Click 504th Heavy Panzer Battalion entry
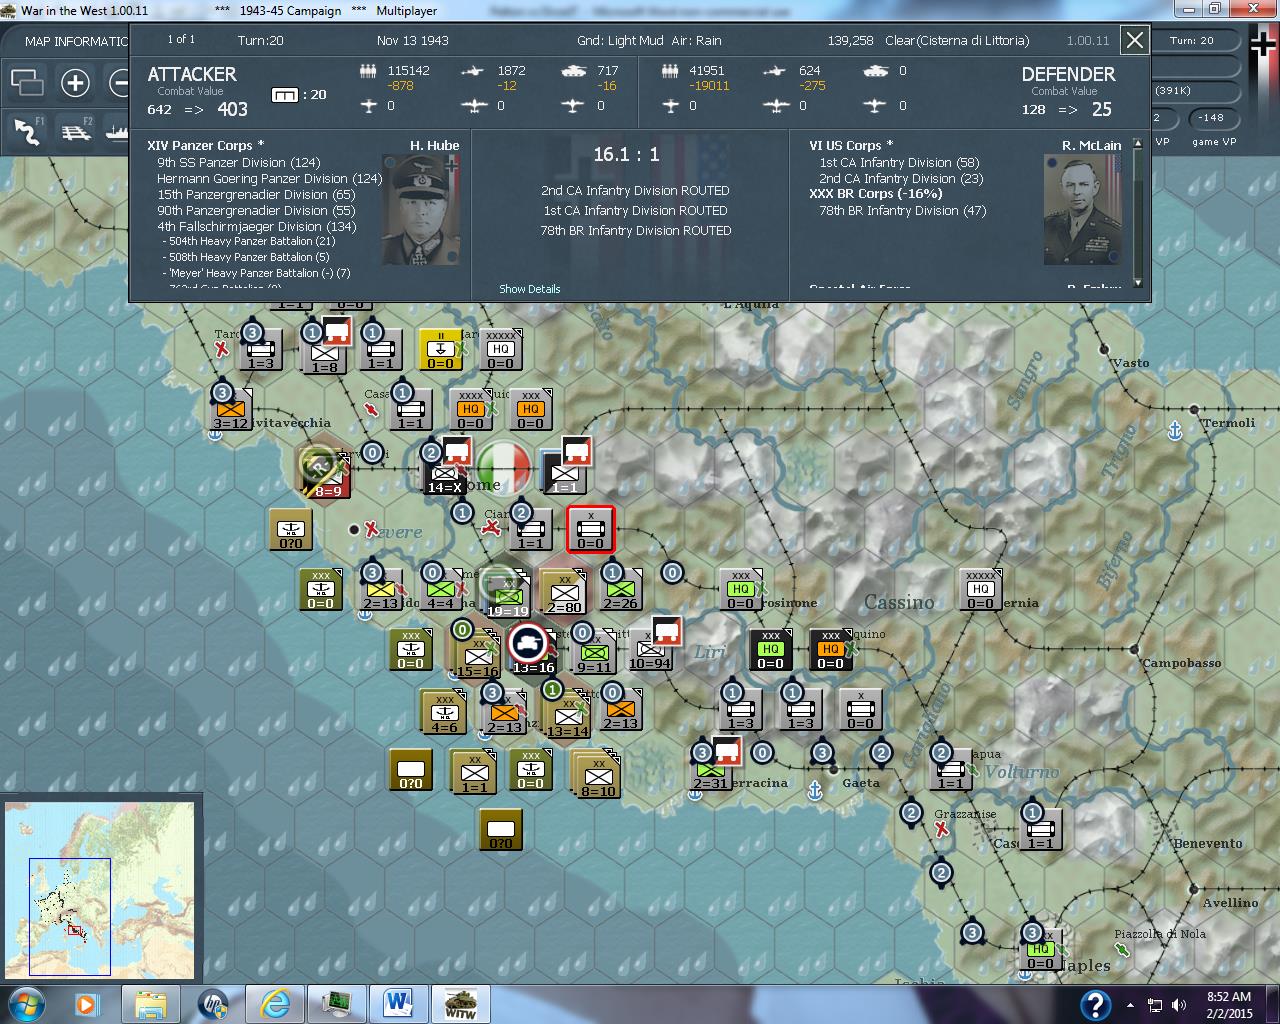This screenshot has width=1280, height=1024. click(248, 241)
